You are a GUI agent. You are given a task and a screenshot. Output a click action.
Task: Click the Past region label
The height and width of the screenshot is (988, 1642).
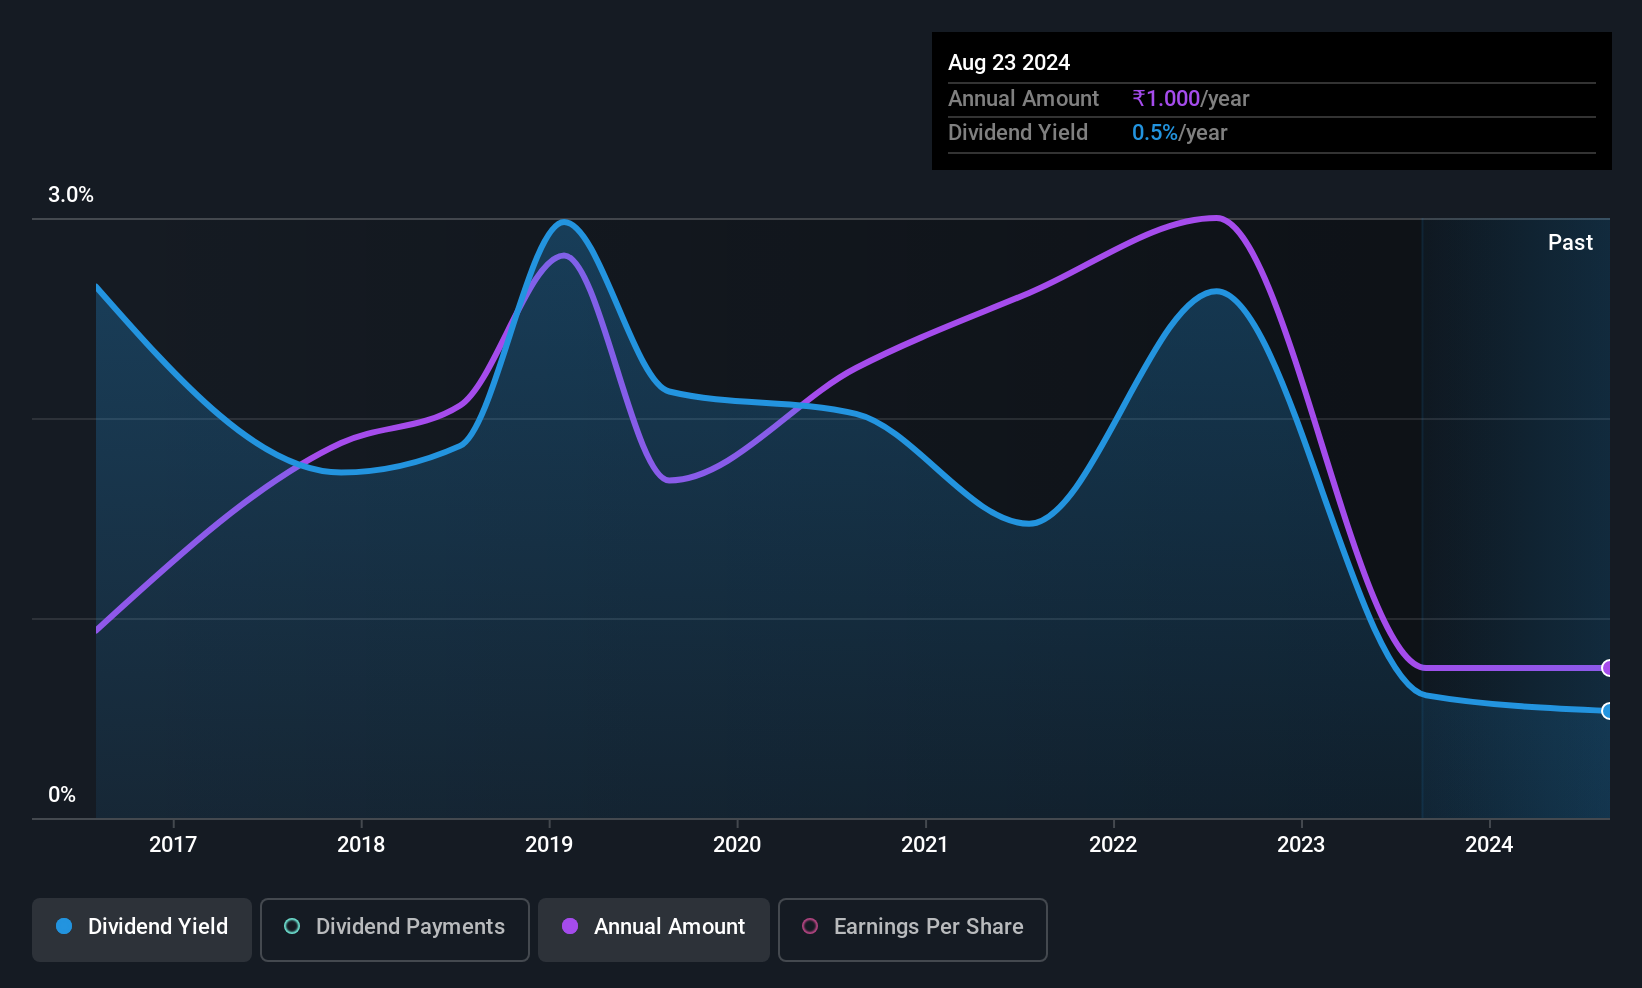[x=1570, y=242]
